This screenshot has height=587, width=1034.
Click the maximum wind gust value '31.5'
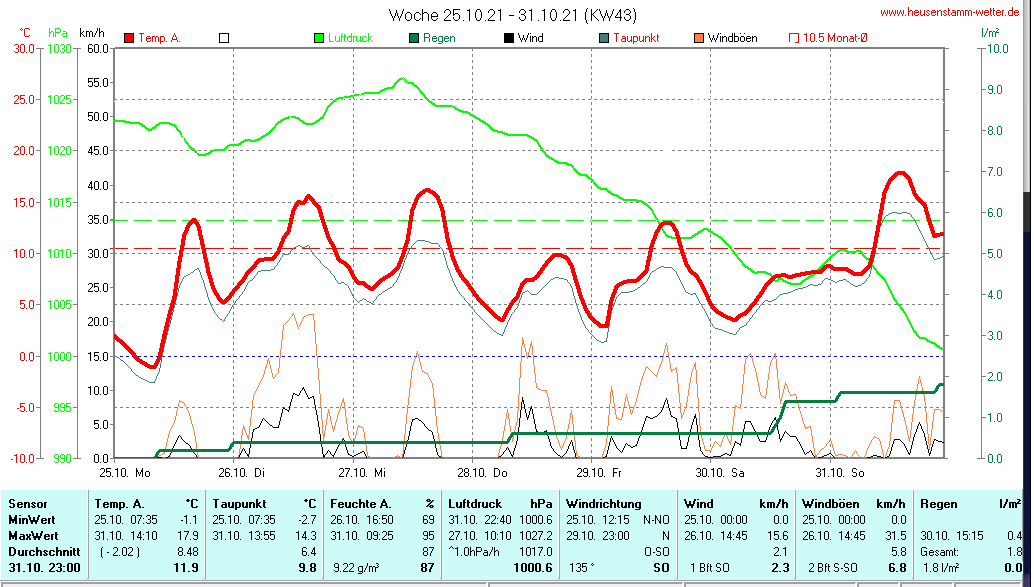896,536
